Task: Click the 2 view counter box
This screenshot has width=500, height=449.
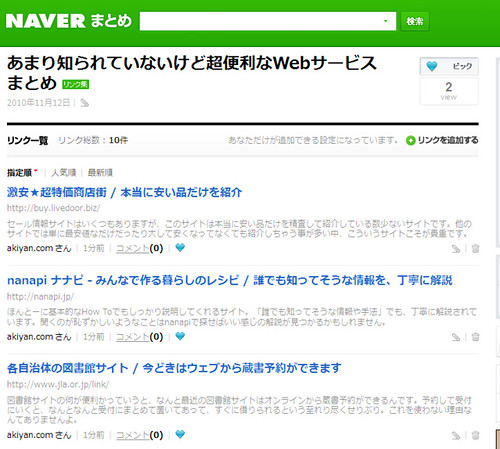Action: click(449, 91)
